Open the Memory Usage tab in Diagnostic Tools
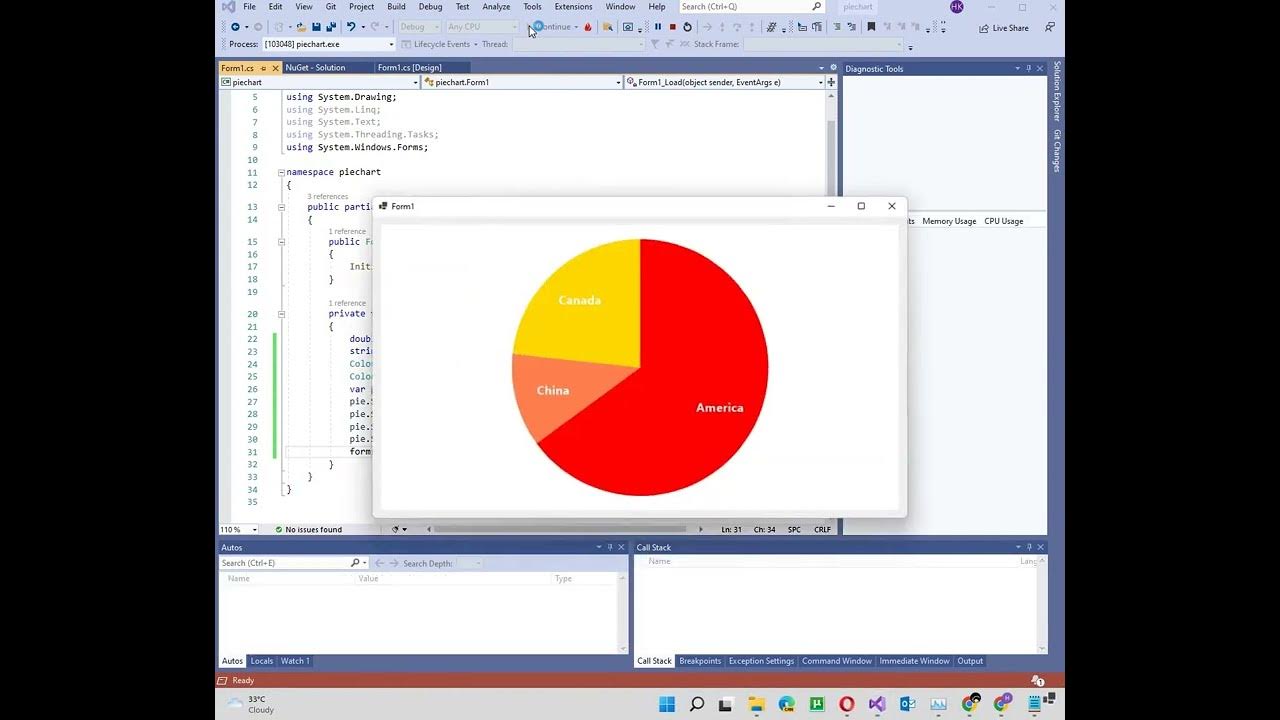Image resolution: width=1280 pixels, height=720 pixels. 949,221
